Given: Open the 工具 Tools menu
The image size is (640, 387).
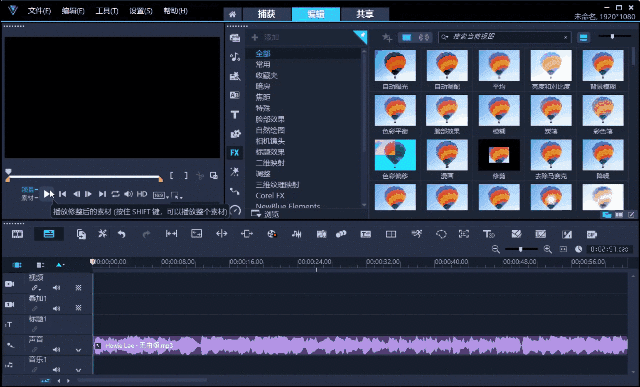Looking at the screenshot, I should point(107,11).
